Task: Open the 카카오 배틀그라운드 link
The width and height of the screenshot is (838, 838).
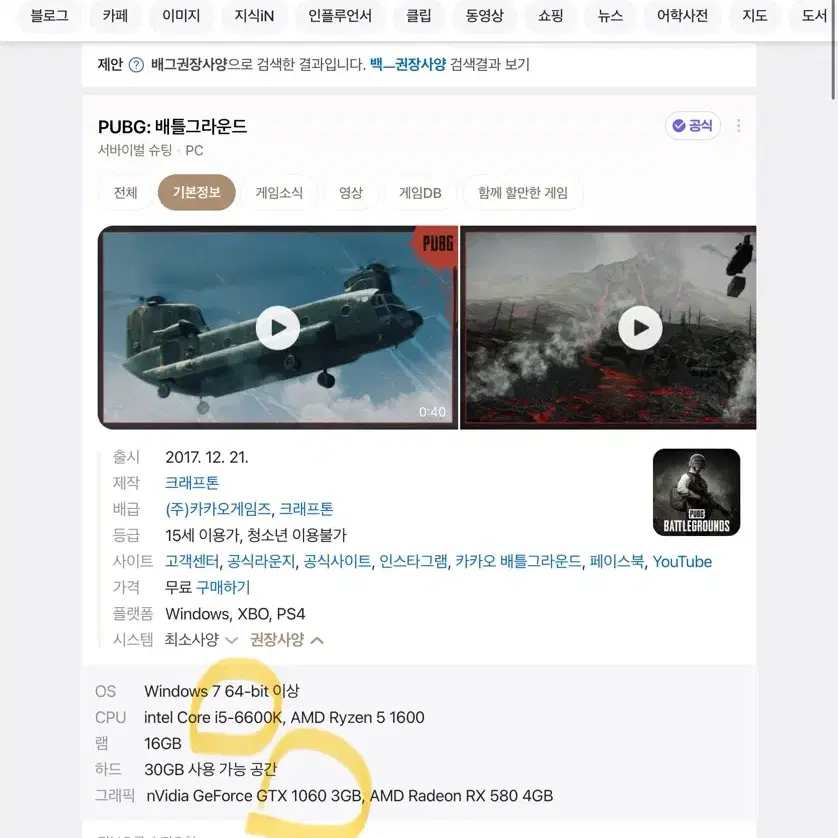Action: point(518,562)
